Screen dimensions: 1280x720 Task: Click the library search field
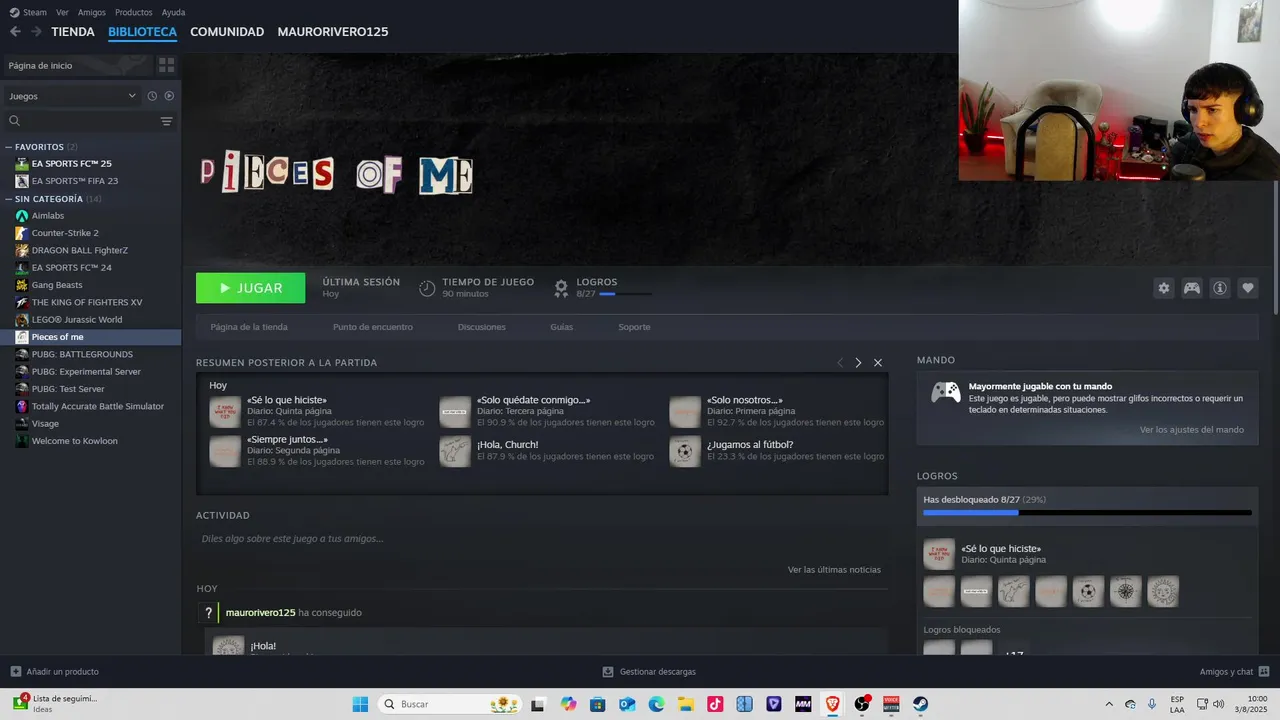pyautogui.click(x=80, y=121)
